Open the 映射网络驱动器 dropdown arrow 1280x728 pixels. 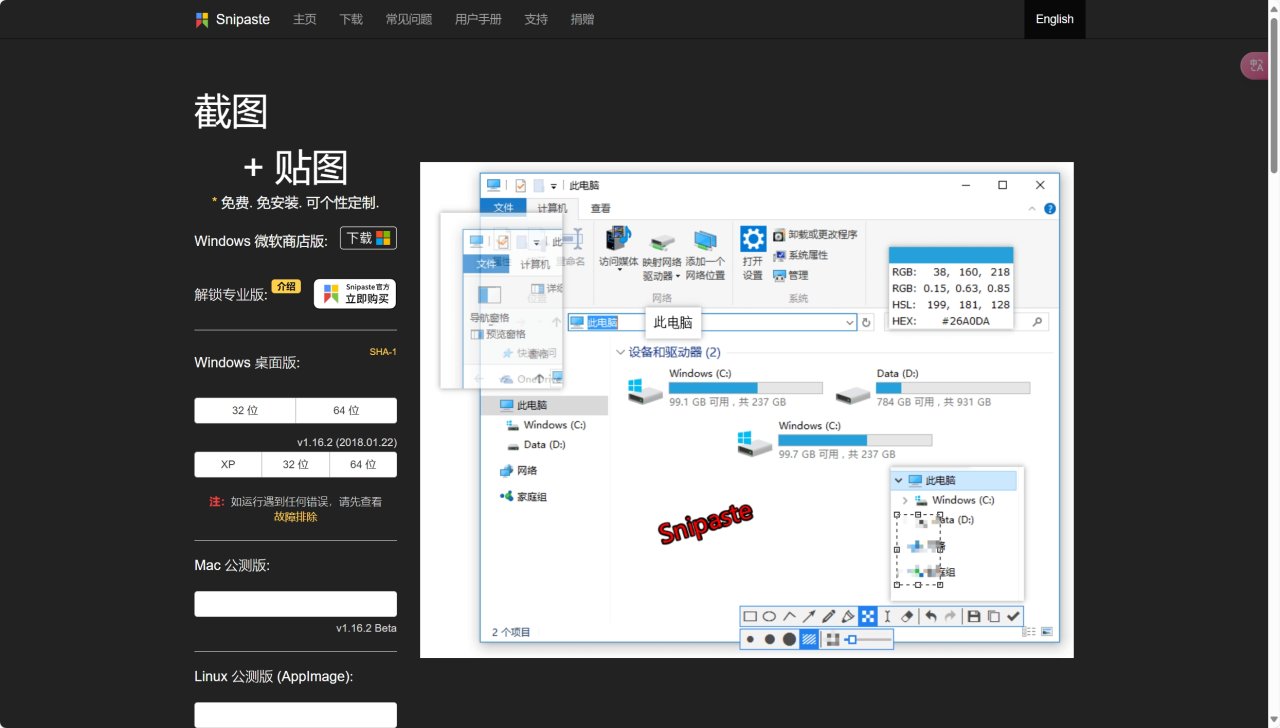click(678, 277)
